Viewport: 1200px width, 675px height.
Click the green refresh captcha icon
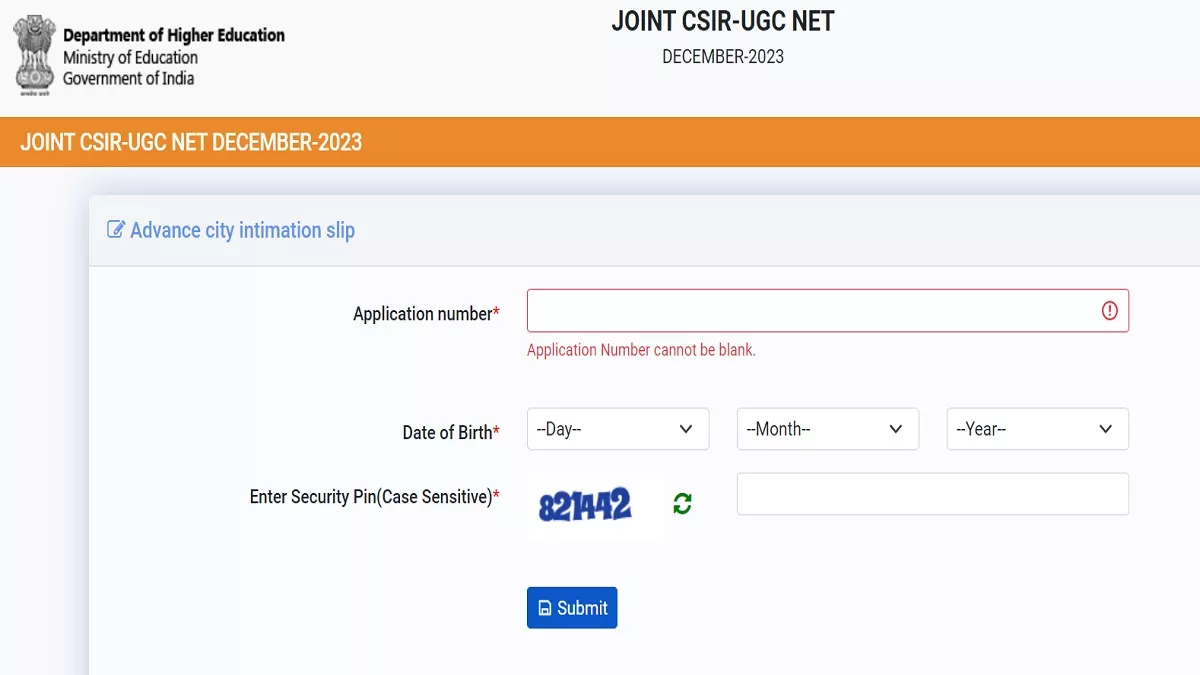pos(682,504)
